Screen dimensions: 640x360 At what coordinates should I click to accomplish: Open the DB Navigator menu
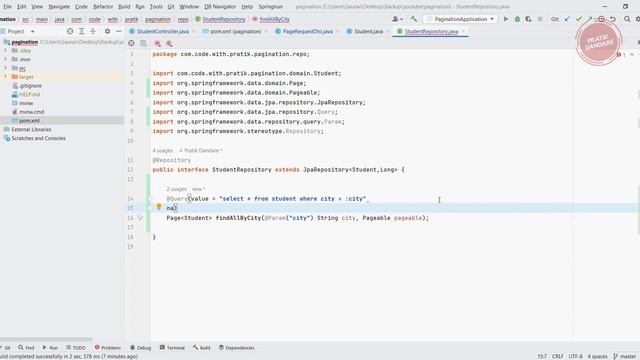(220, 7)
